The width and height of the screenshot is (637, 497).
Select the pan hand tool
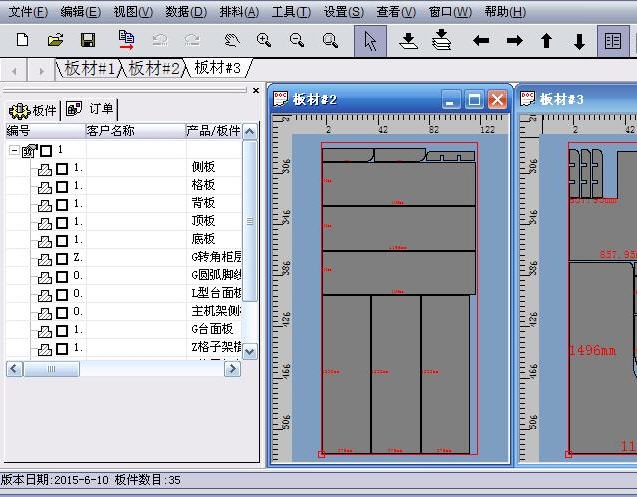[x=231, y=41]
